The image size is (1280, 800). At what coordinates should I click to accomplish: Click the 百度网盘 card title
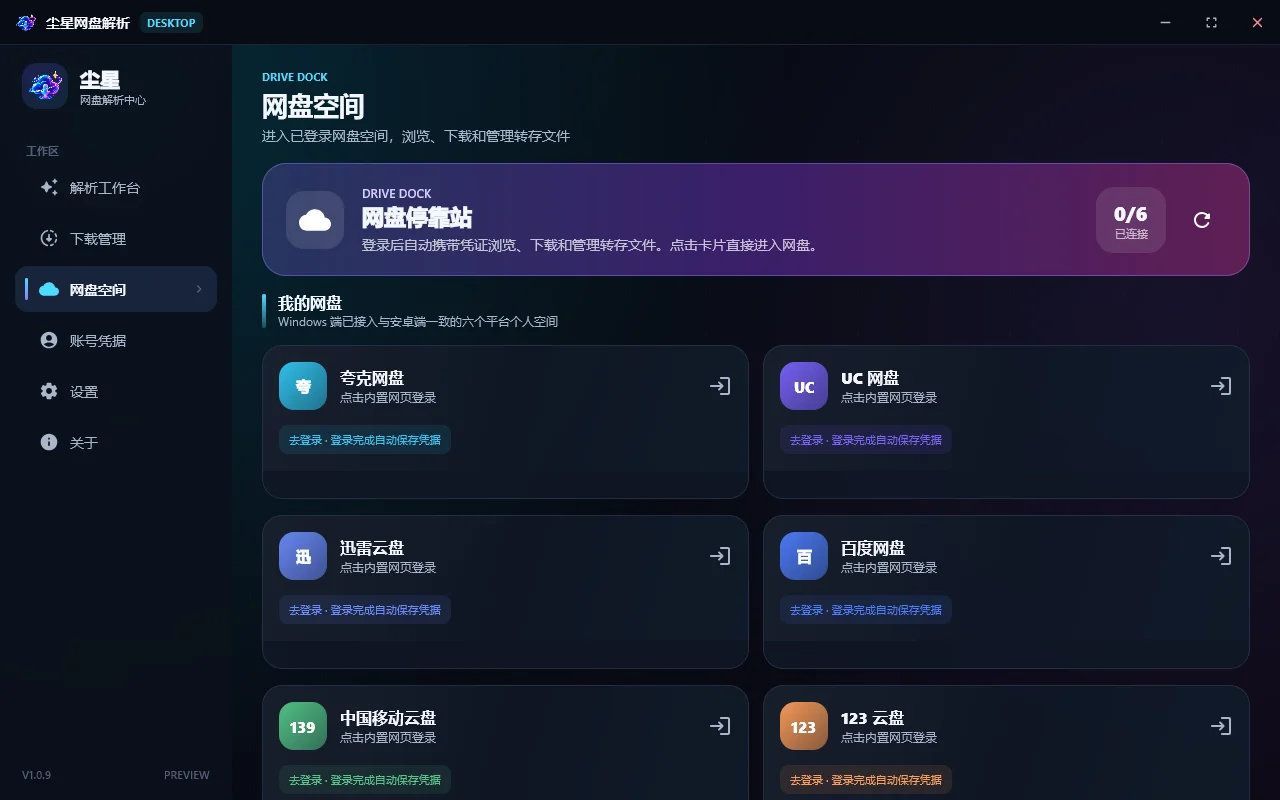[x=873, y=548]
